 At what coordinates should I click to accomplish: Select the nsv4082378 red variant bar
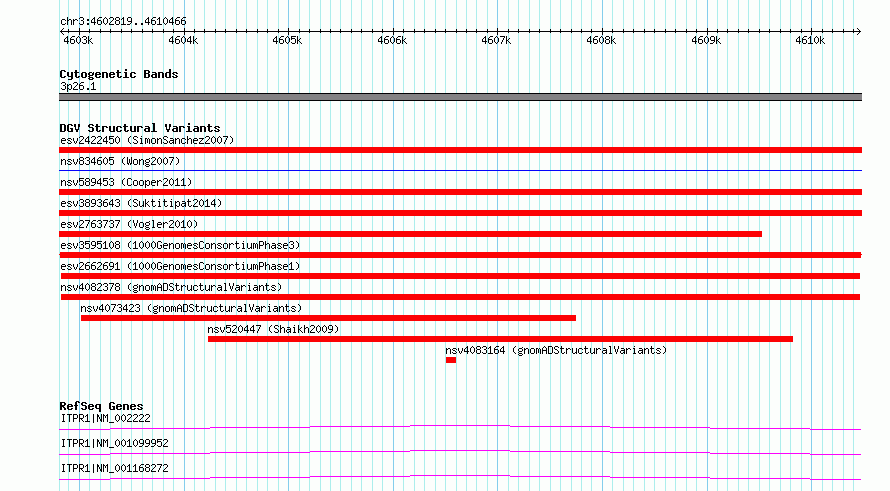click(x=460, y=297)
